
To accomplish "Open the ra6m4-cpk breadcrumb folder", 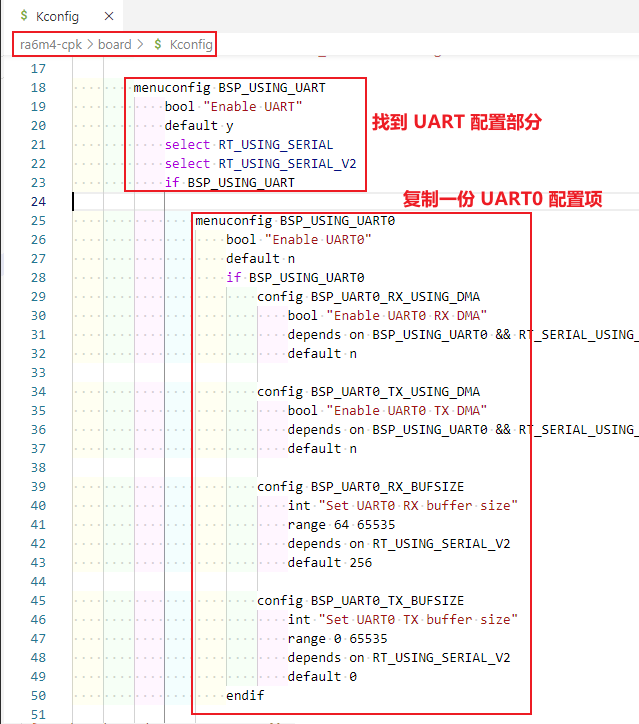I will (50, 45).
